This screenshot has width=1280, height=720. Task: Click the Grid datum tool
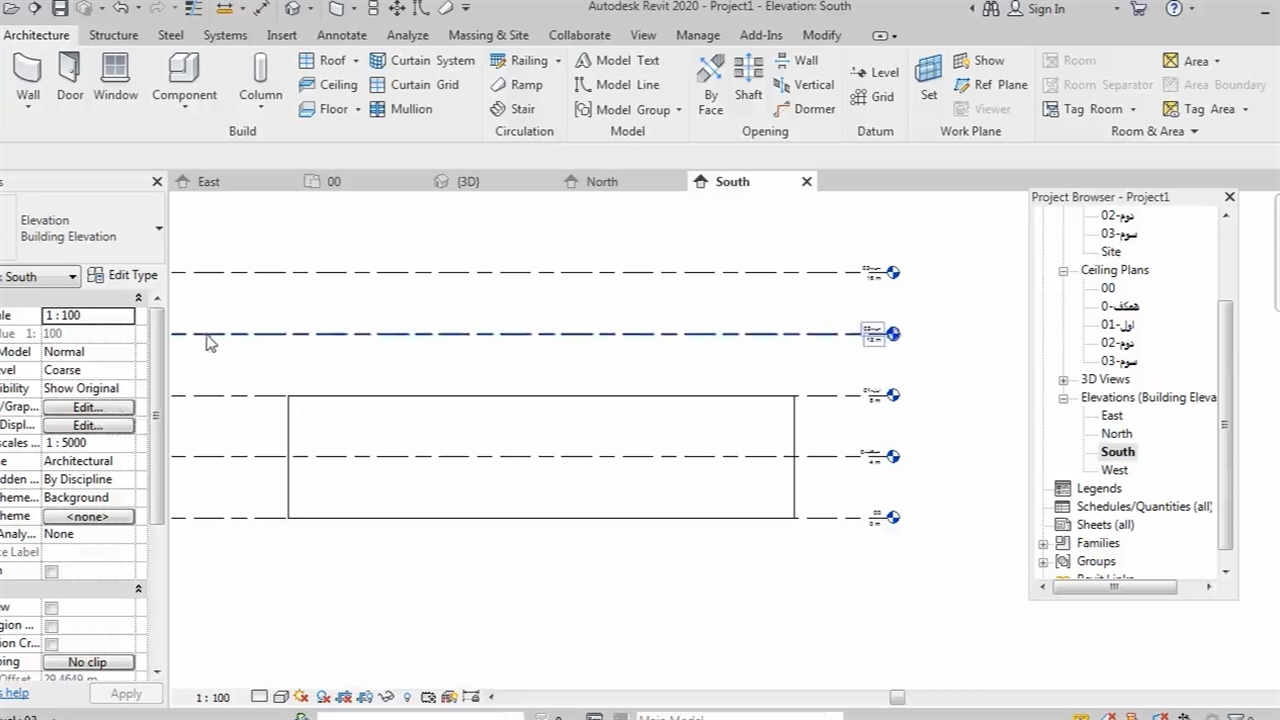[x=872, y=97]
